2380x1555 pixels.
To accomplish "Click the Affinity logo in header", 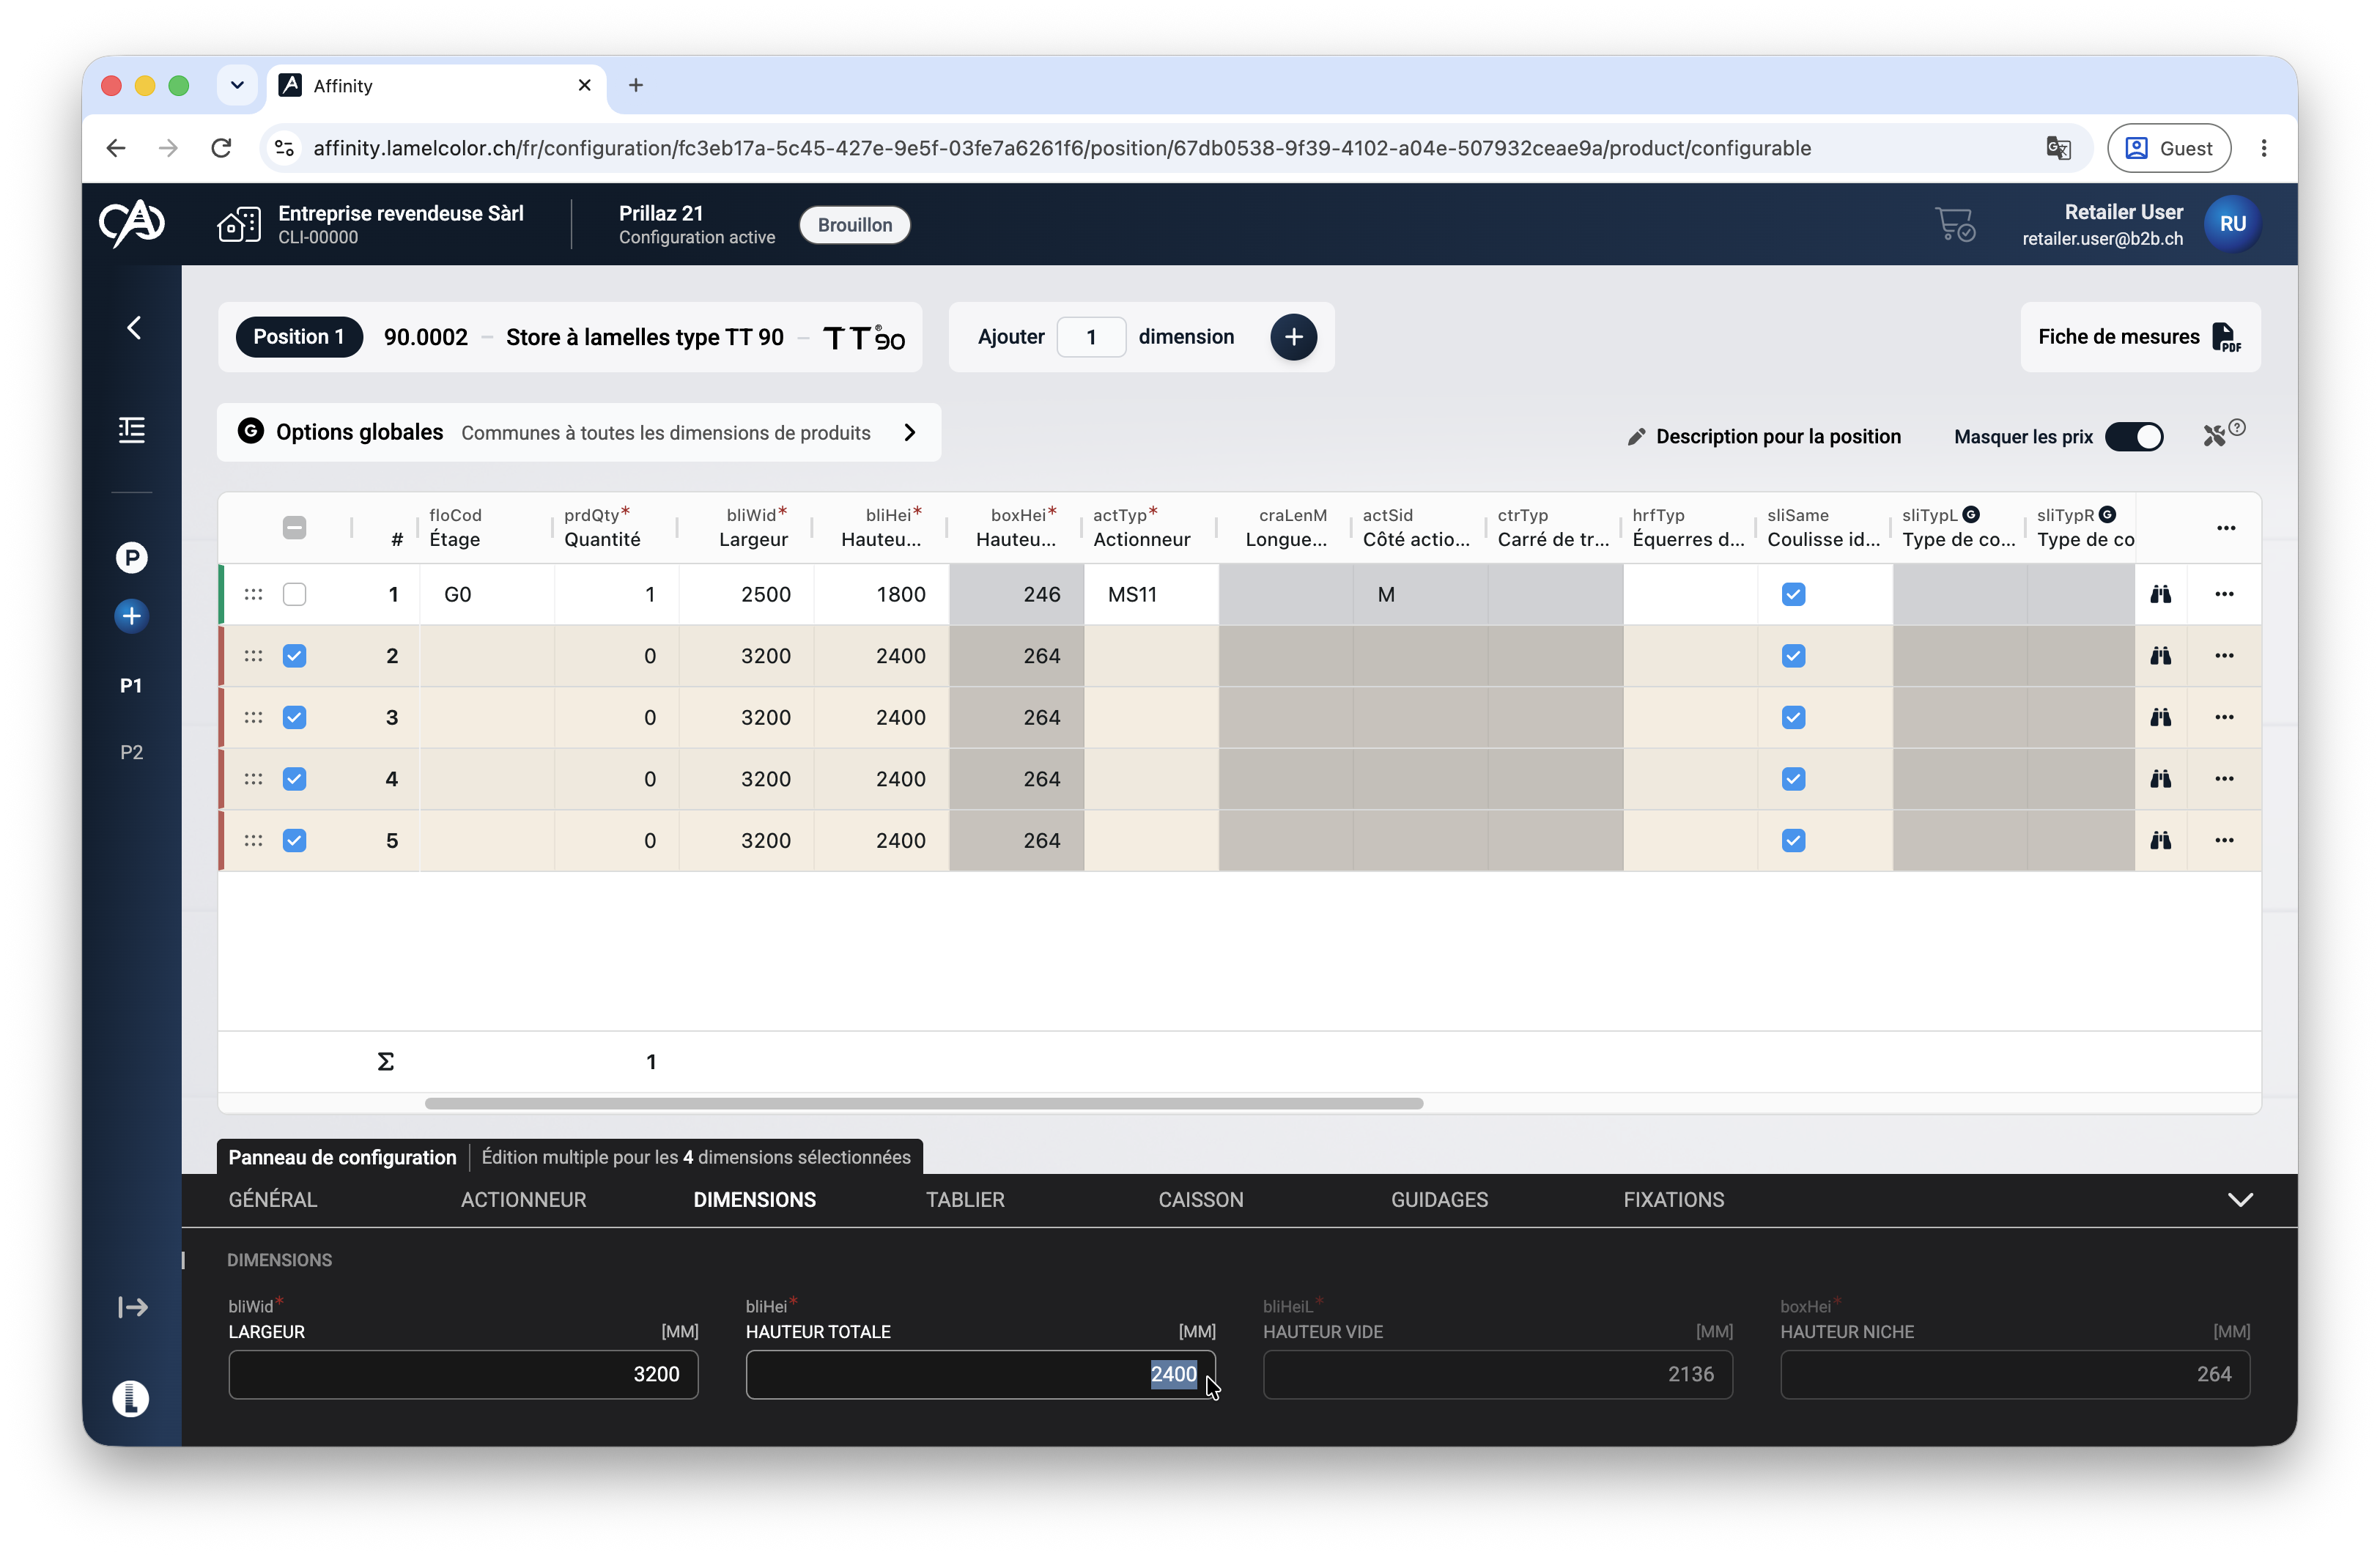I will click(132, 223).
